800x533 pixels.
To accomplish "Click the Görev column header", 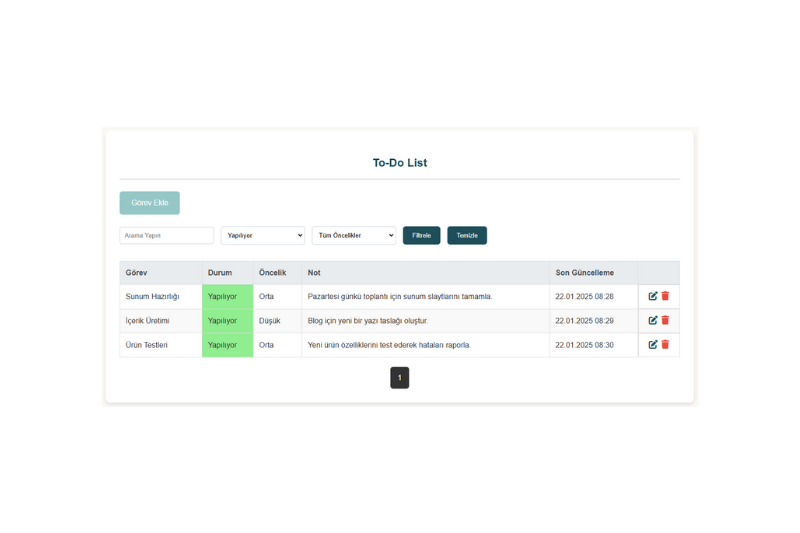I will point(136,272).
